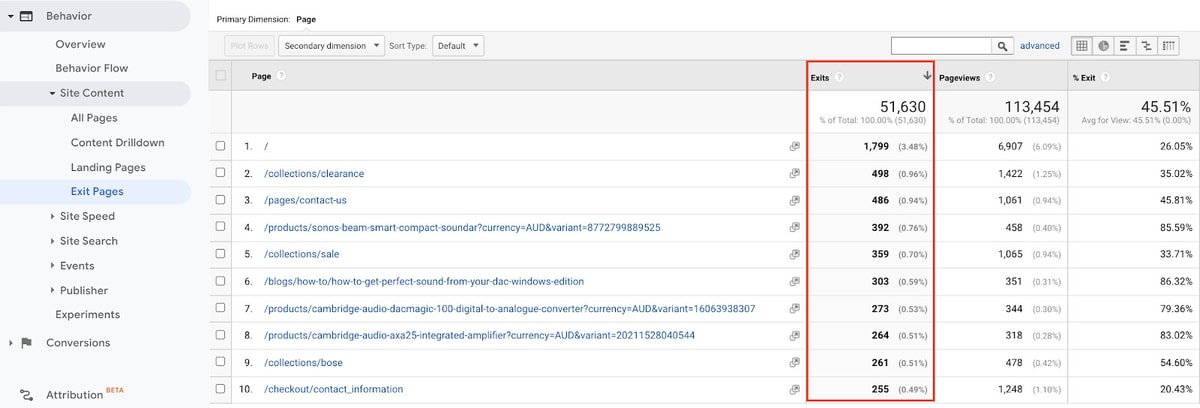The height and width of the screenshot is (408, 1200).
Task: Expand the Conversions section
Action: (x=9, y=343)
